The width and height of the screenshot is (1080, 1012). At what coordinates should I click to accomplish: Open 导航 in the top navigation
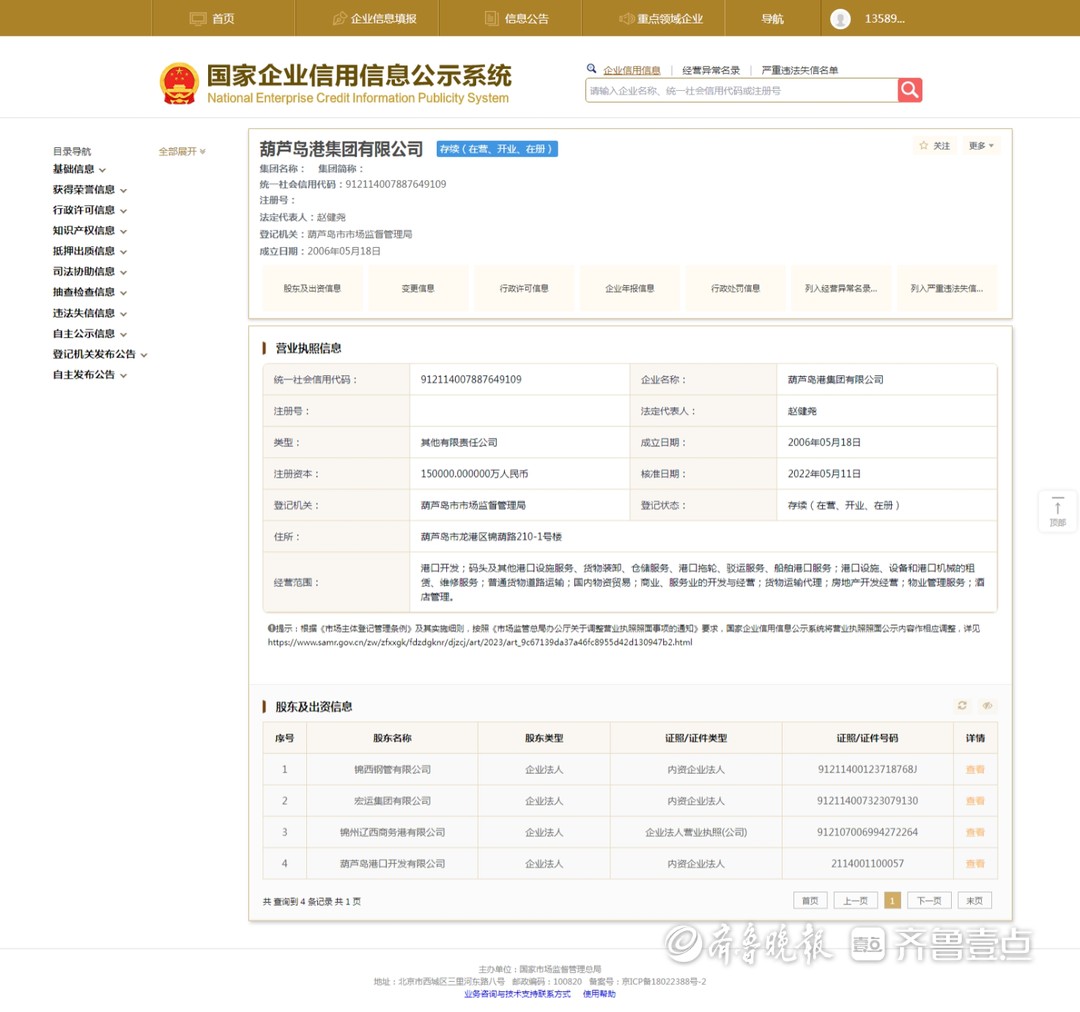(772, 19)
